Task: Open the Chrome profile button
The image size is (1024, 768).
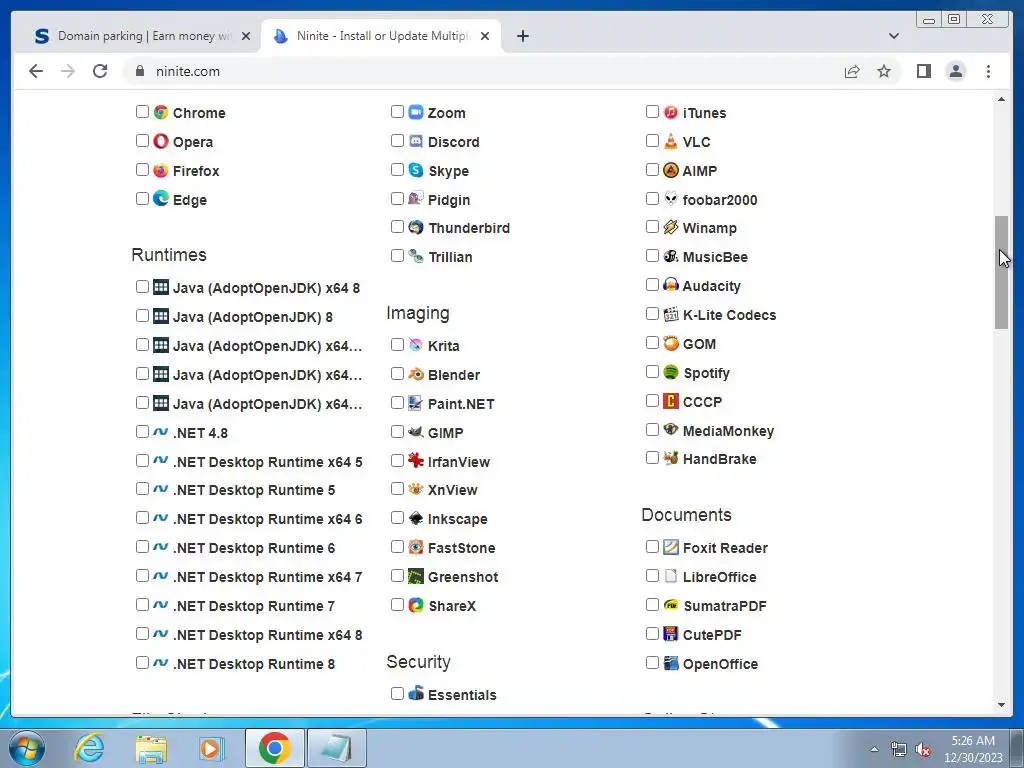Action: point(955,71)
